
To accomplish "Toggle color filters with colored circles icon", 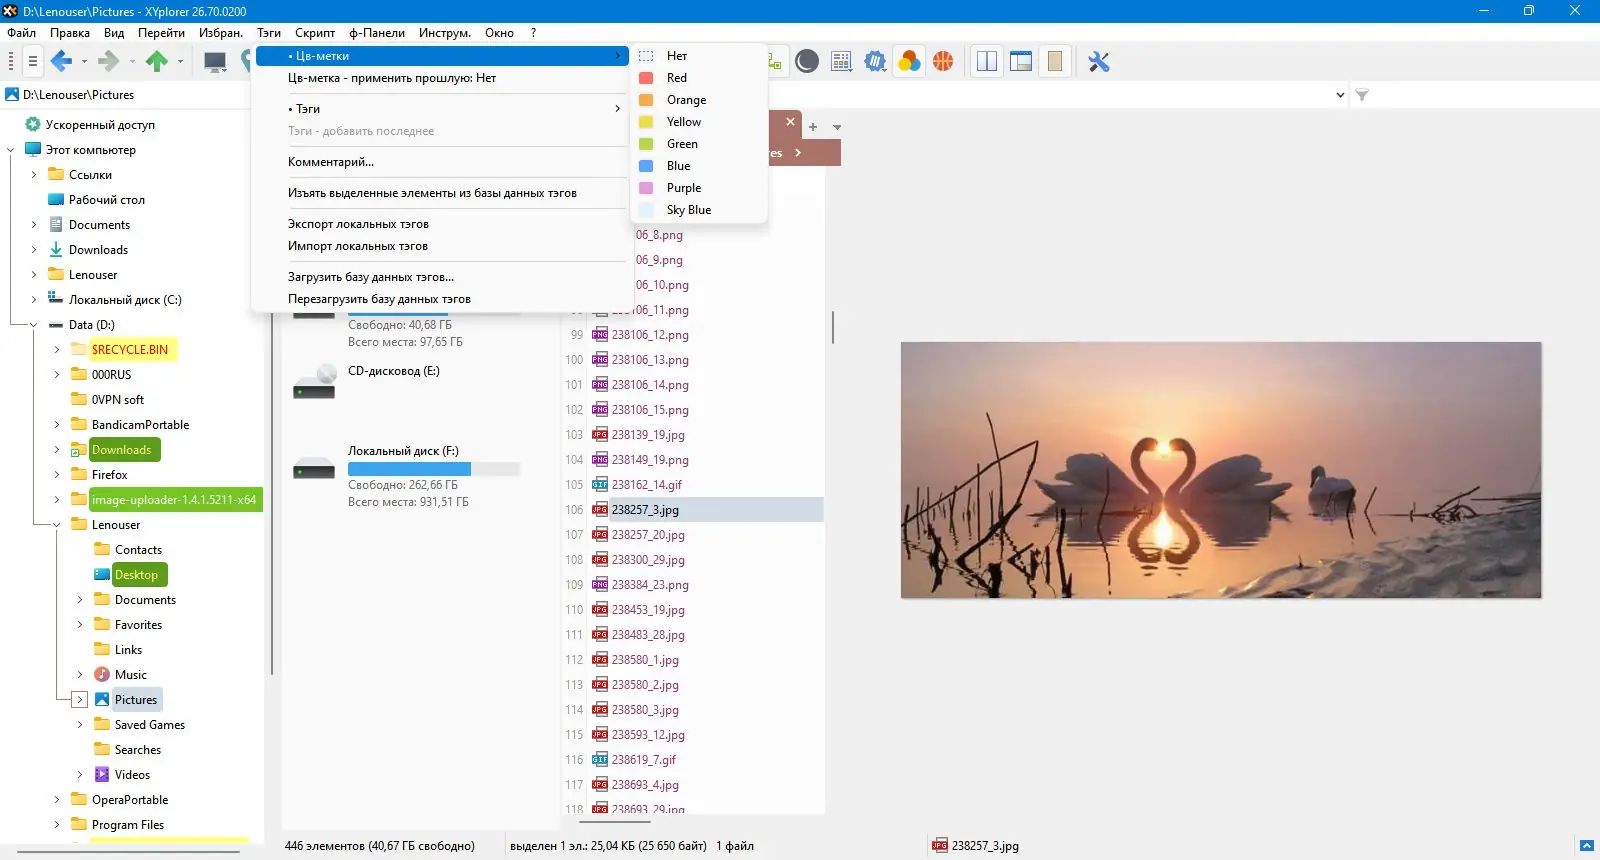I will pos(909,62).
